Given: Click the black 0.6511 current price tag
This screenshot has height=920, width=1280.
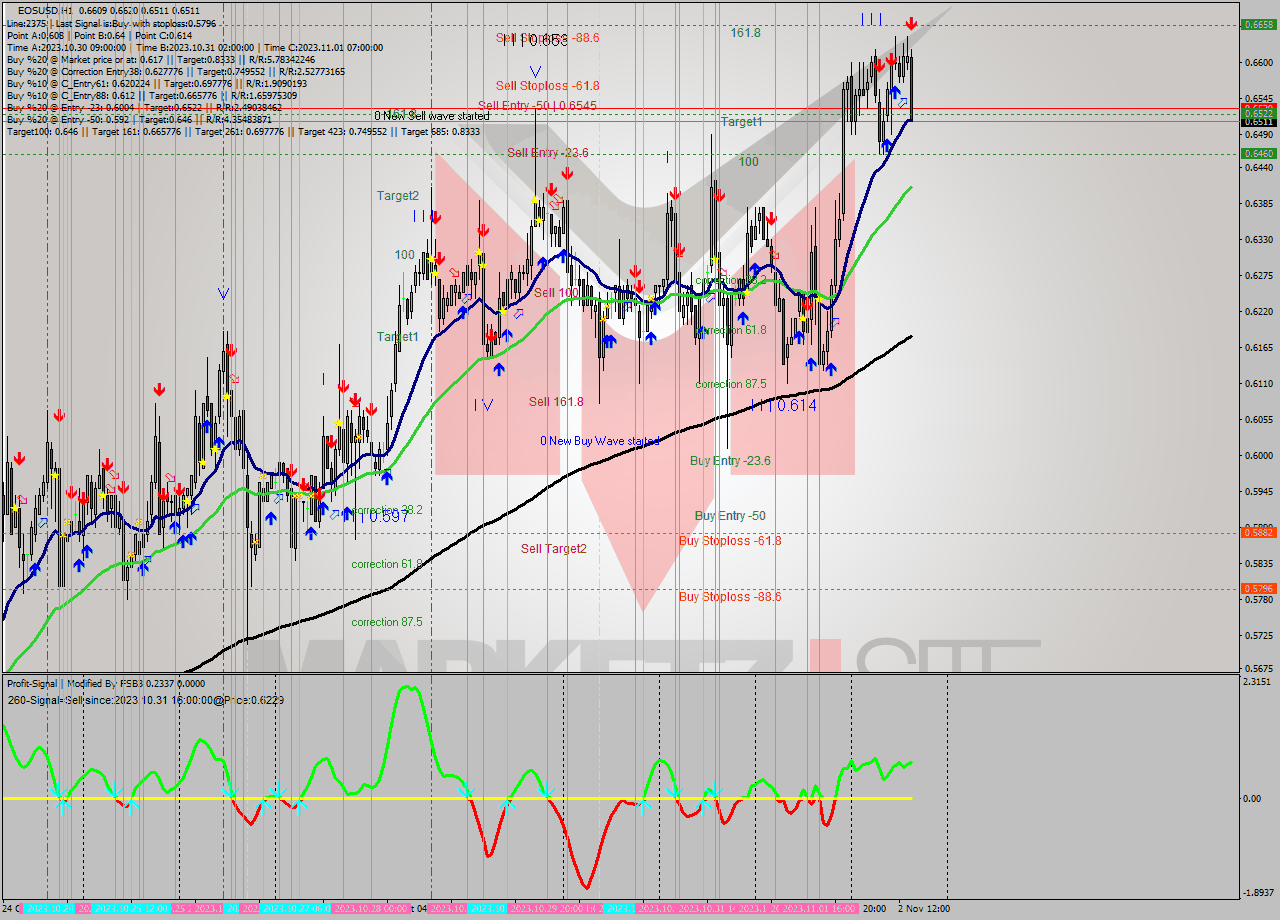Looking at the screenshot, I should tap(1257, 122).
